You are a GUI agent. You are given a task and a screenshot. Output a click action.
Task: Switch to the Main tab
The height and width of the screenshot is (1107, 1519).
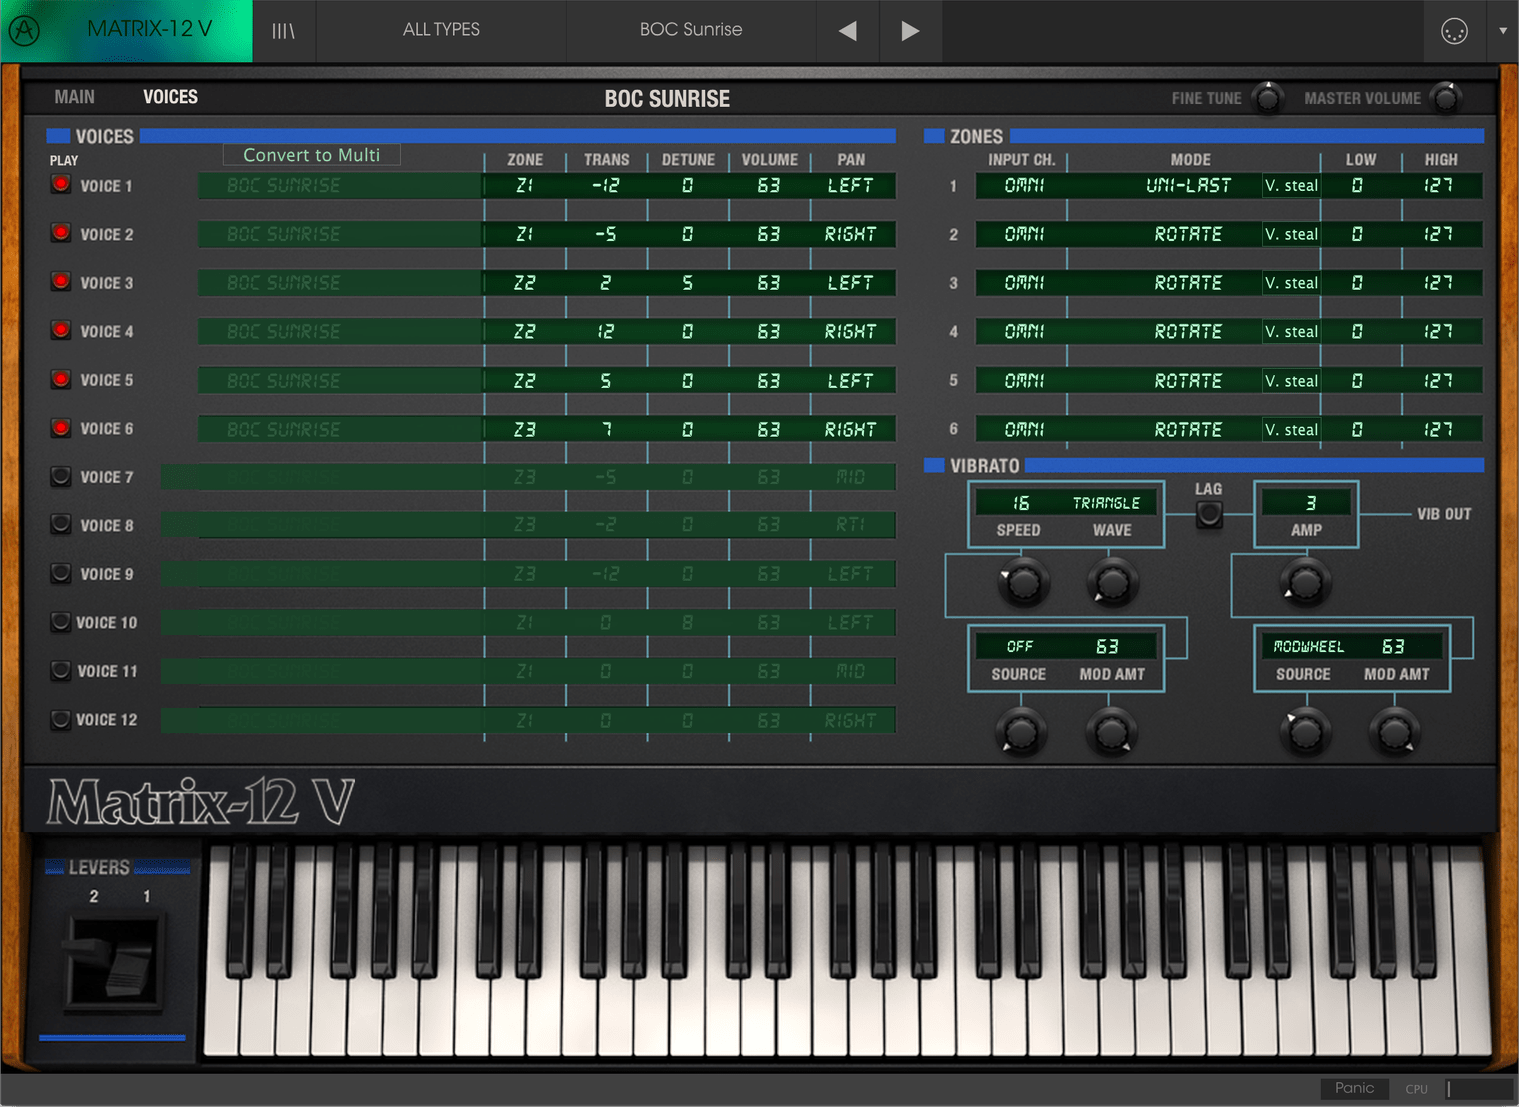tap(75, 97)
